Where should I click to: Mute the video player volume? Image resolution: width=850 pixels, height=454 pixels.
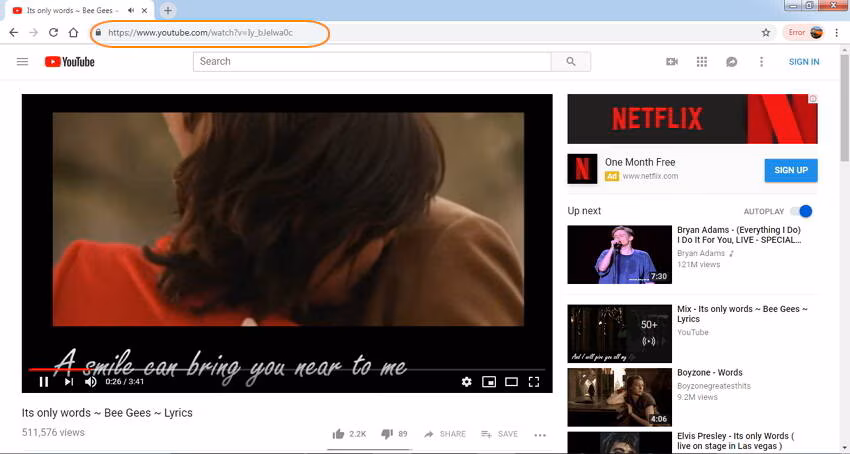coord(91,382)
